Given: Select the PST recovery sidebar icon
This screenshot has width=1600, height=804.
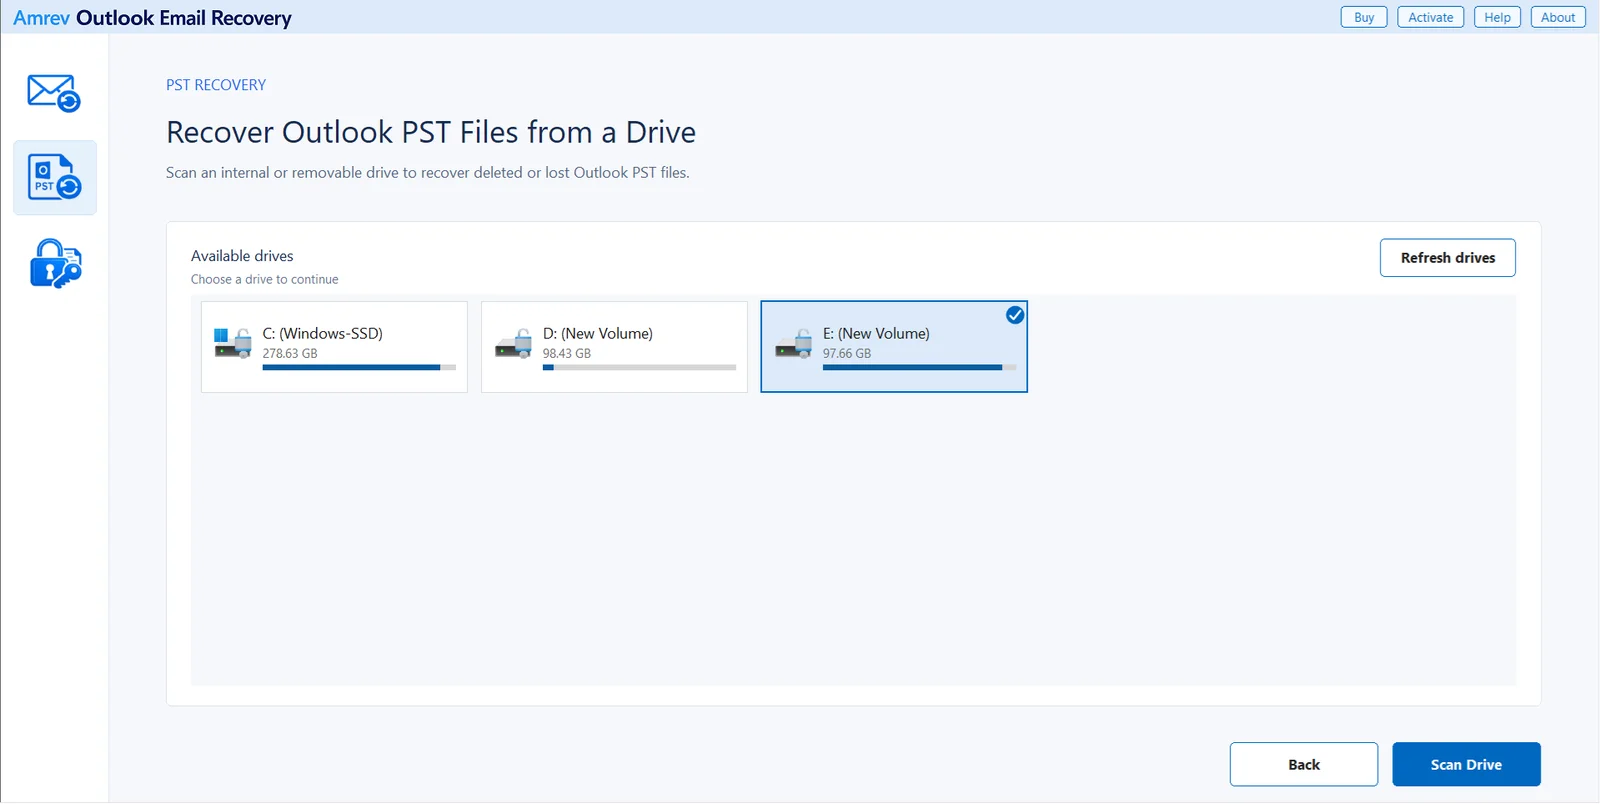Looking at the screenshot, I should click(x=55, y=178).
